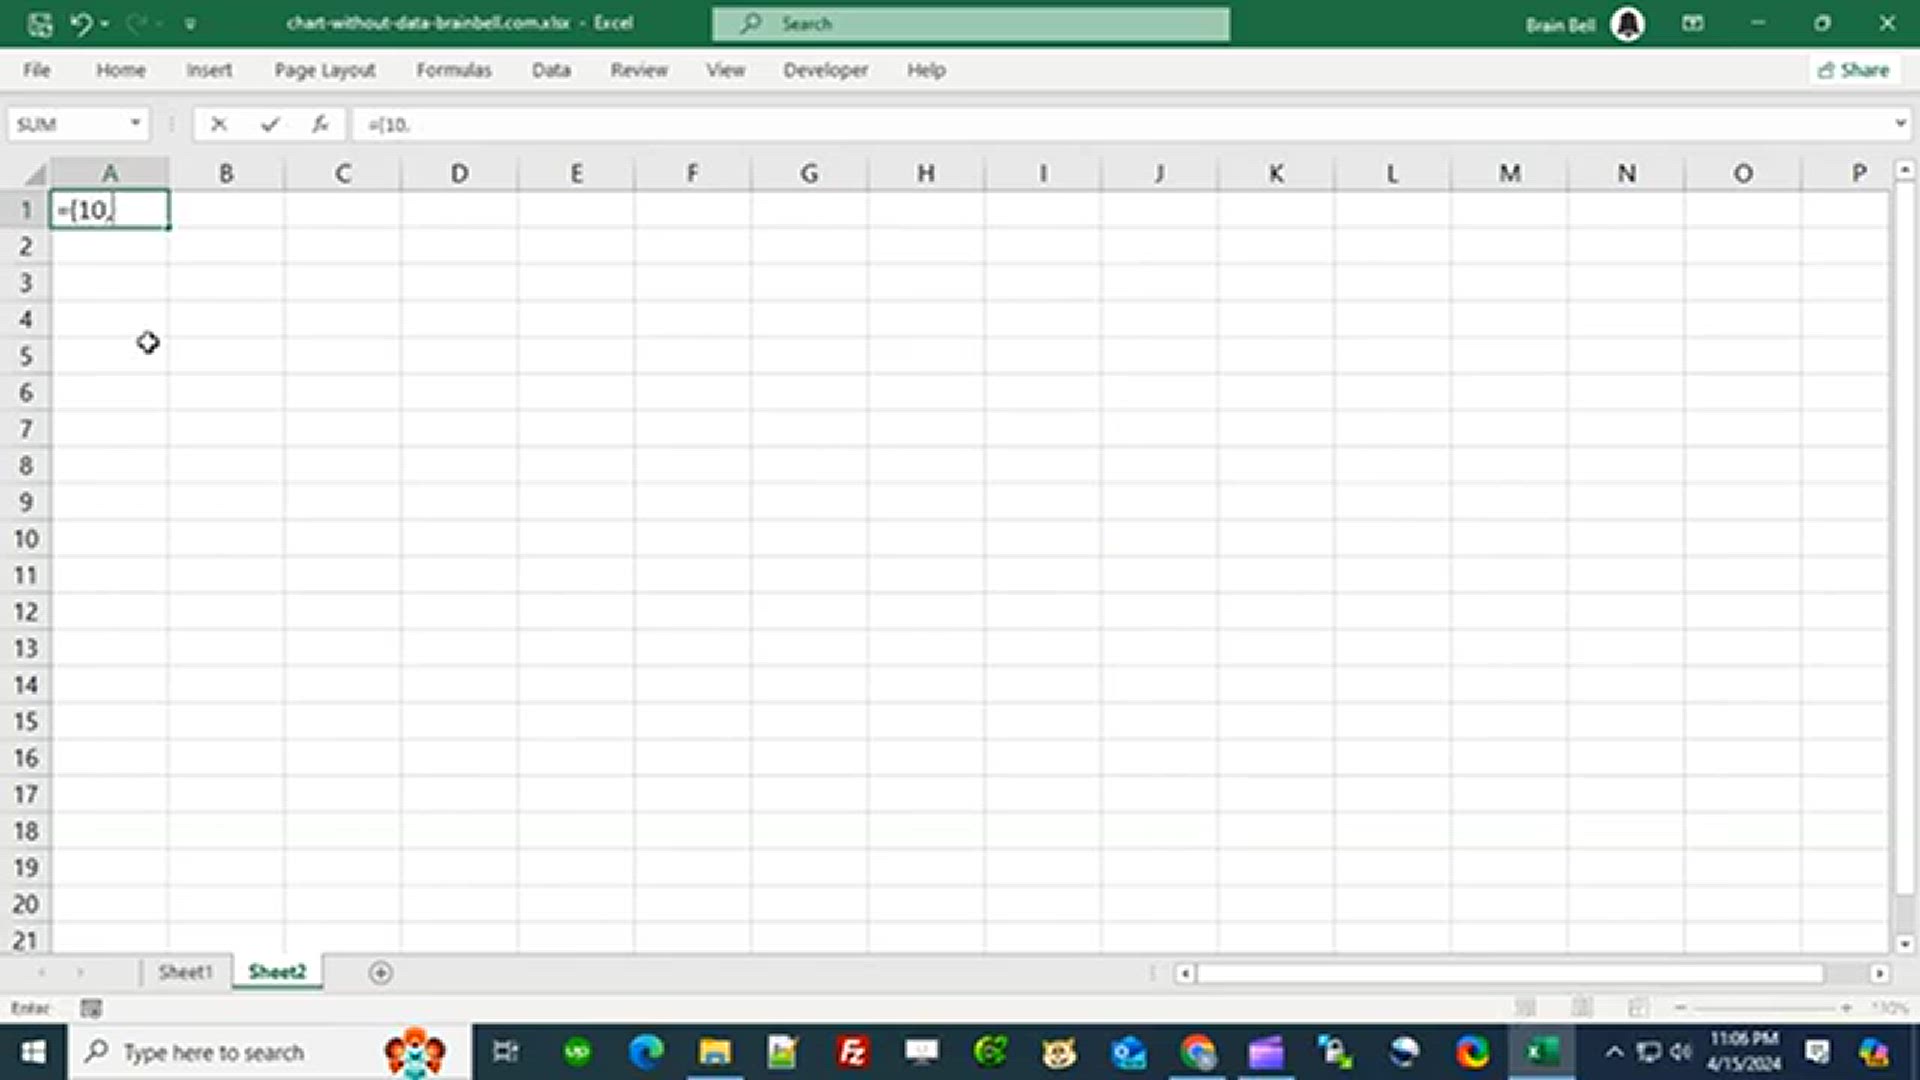Open the Insert Function dialog
This screenshot has width=1920, height=1080.
(320, 124)
